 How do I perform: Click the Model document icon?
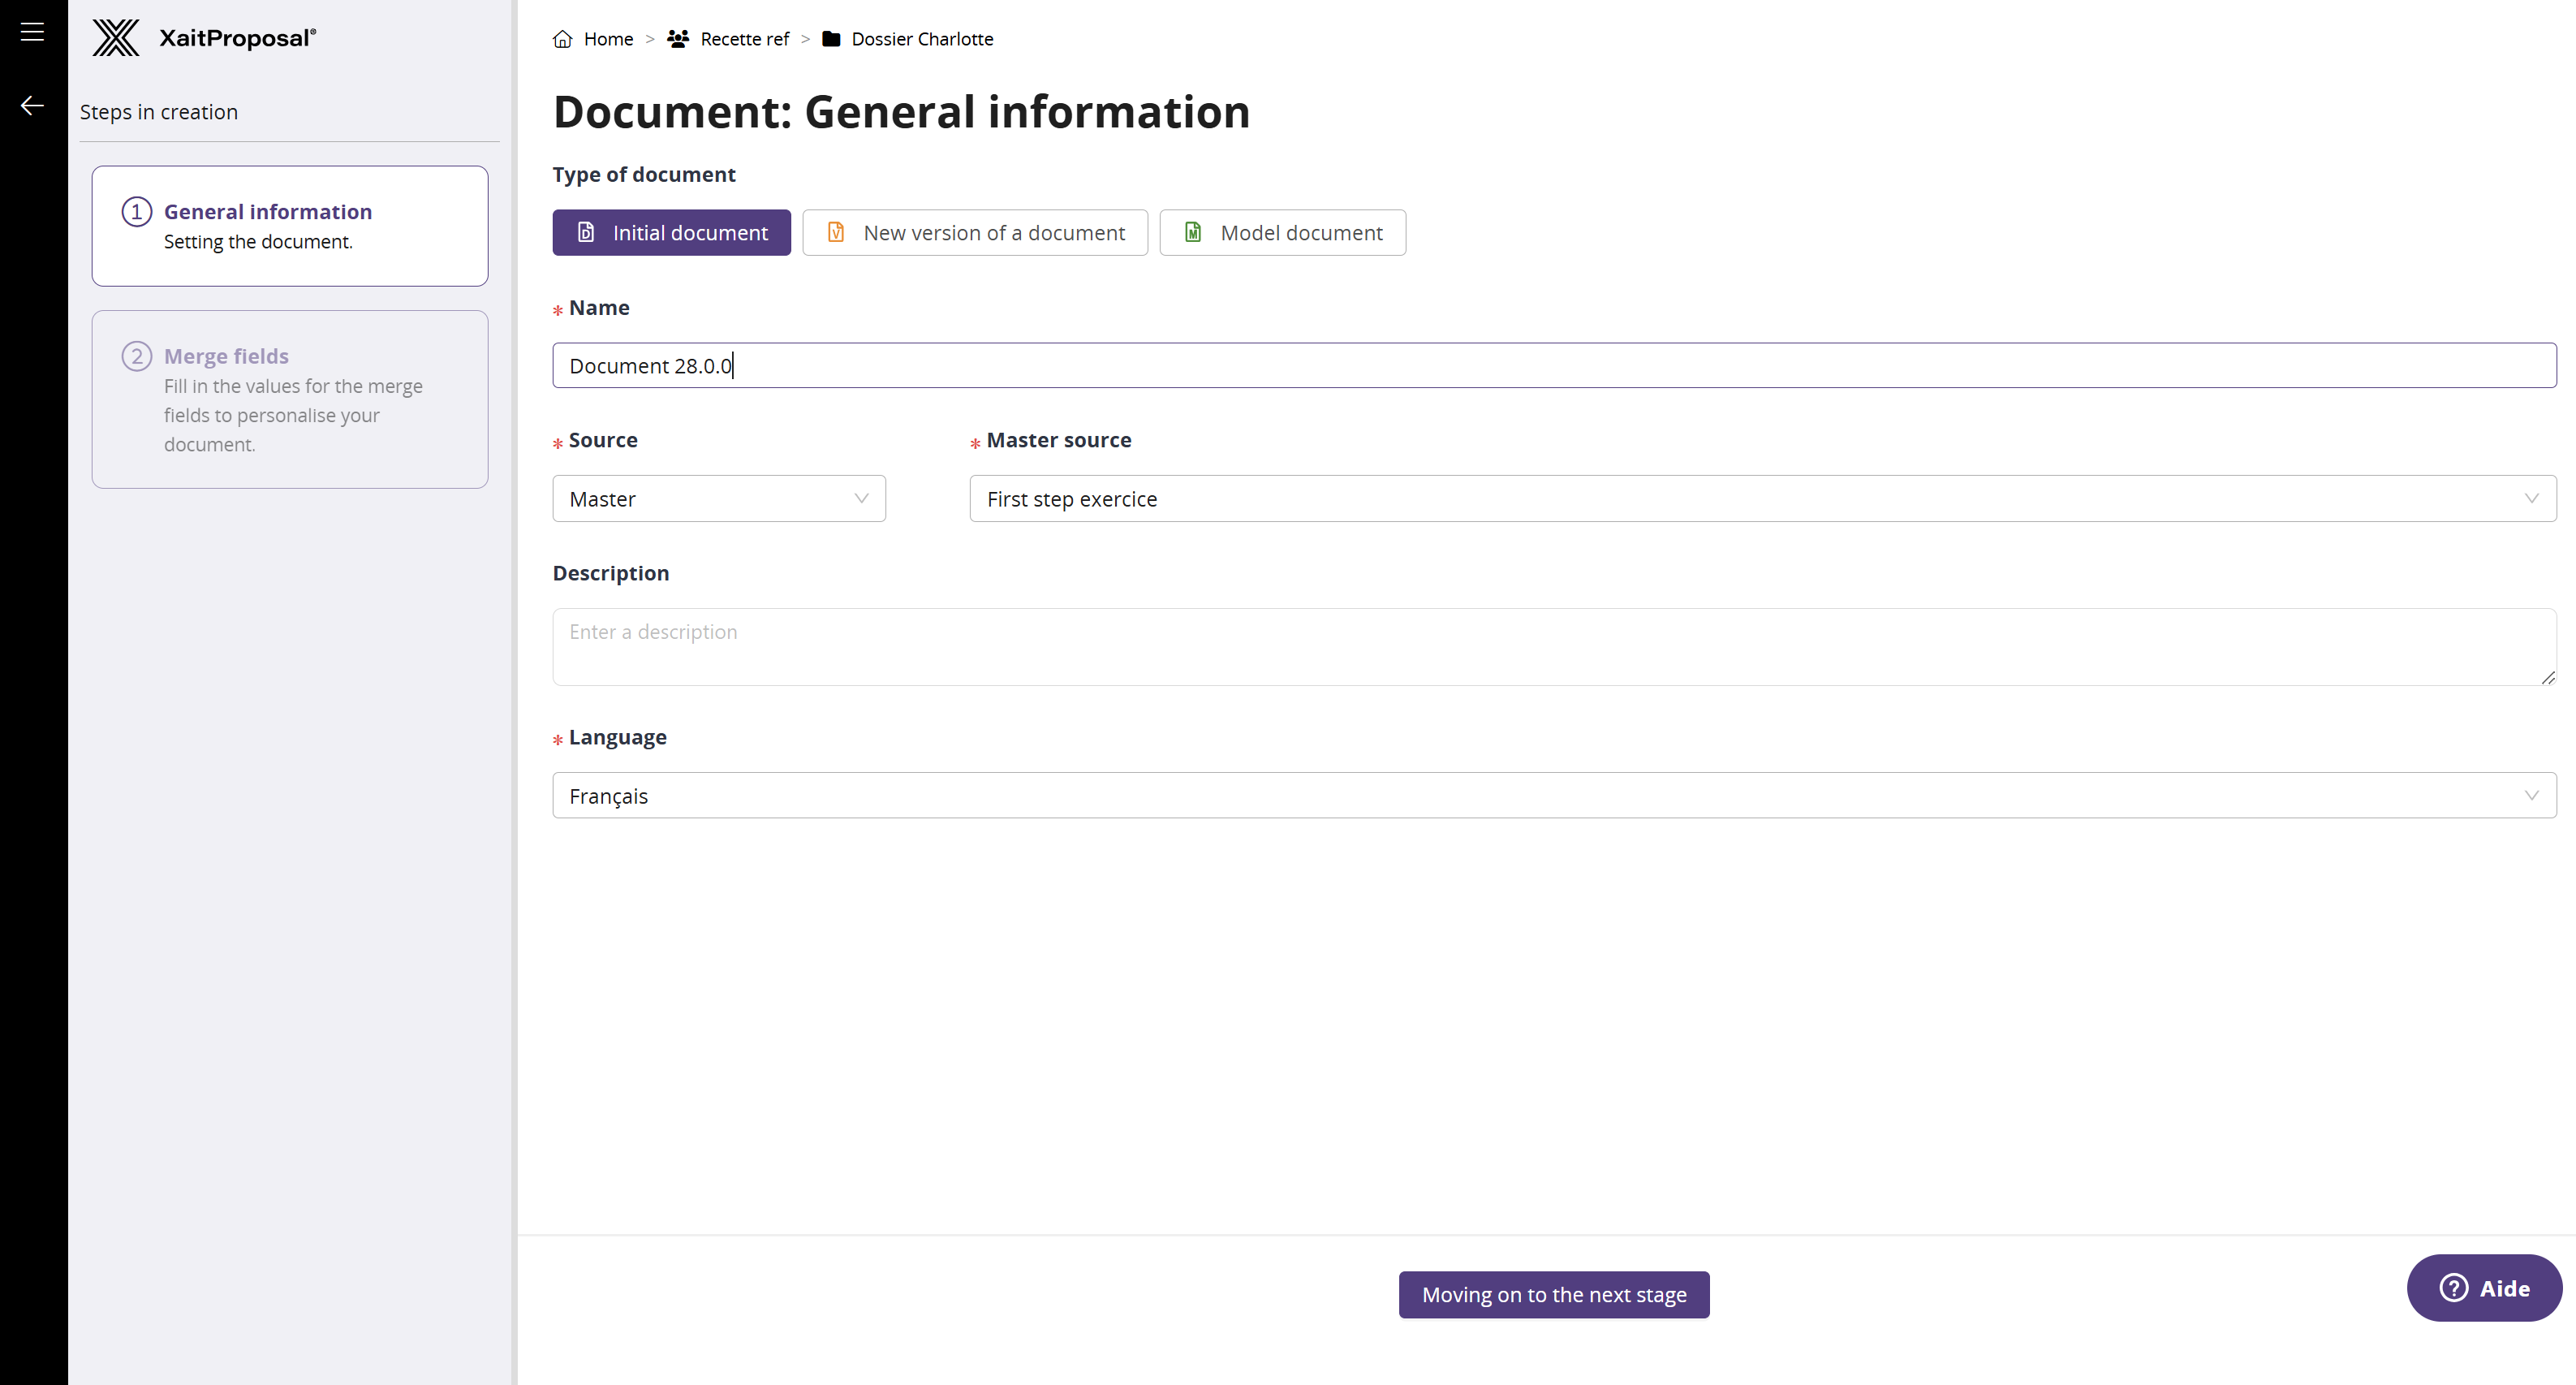pyautogui.click(x=1192, y=232)
